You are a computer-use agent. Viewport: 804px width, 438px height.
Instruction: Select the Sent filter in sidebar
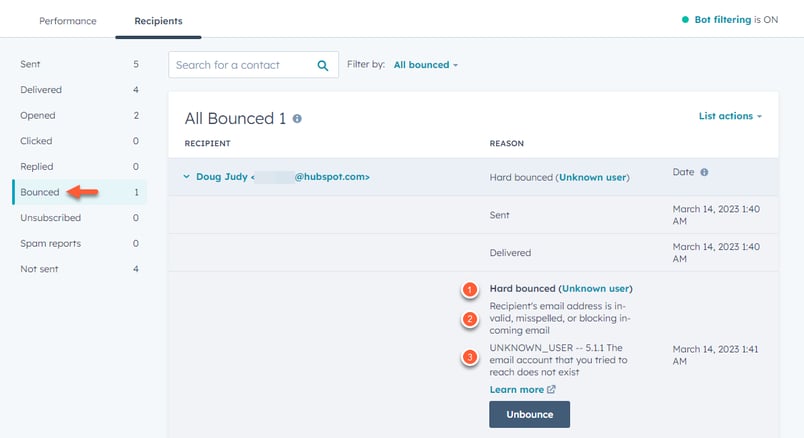coord(31,64)
